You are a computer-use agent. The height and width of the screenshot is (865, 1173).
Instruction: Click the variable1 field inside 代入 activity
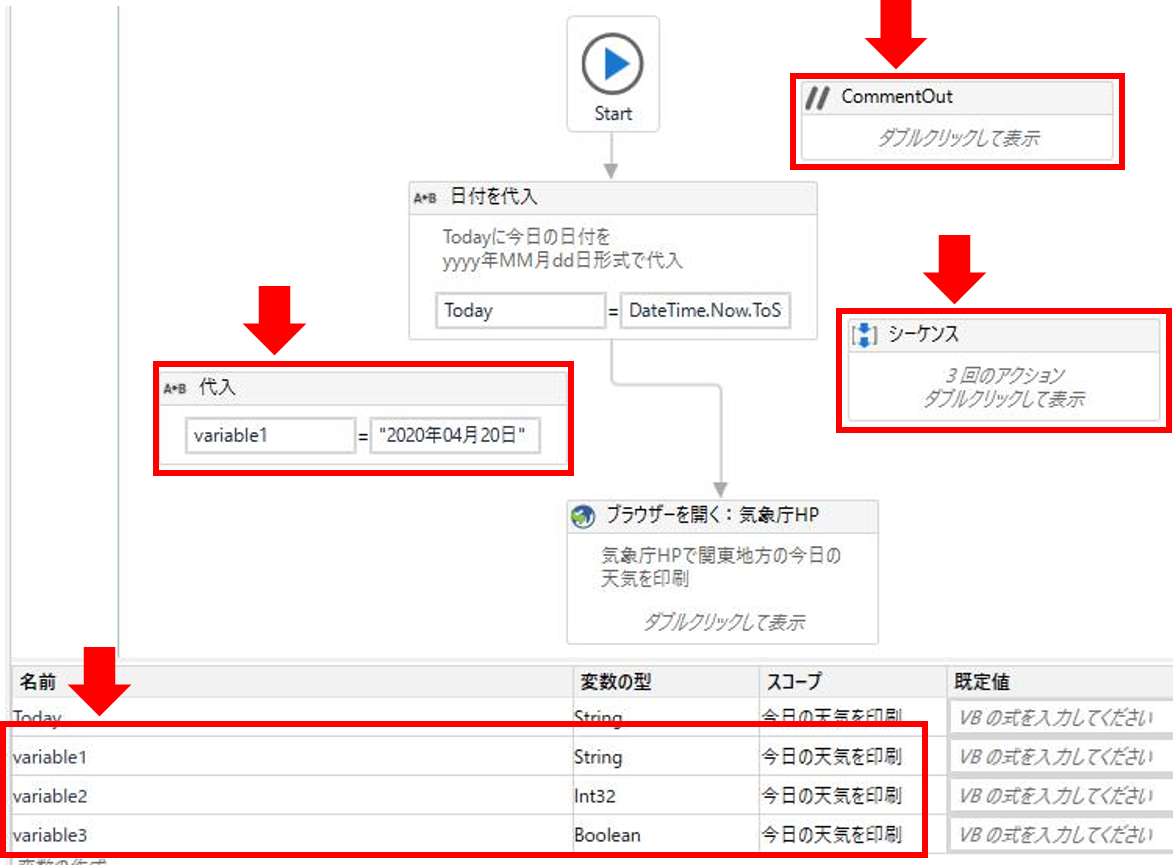click(x=269, y=435)
